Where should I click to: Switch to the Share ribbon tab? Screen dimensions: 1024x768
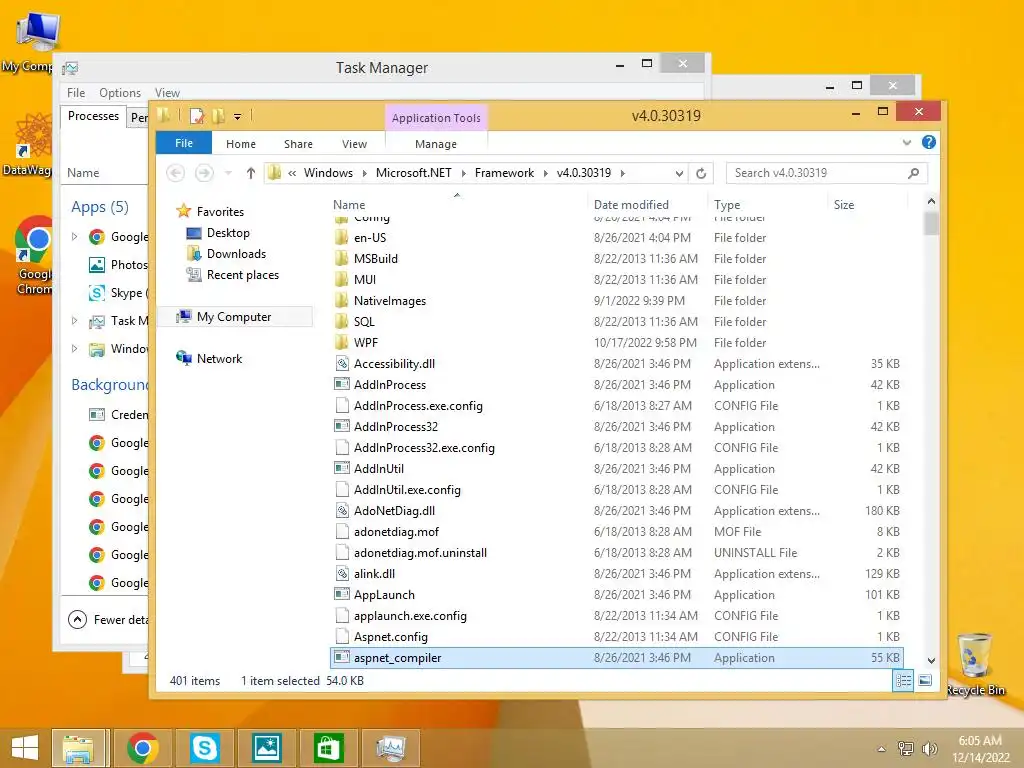(x=298, y=144)
